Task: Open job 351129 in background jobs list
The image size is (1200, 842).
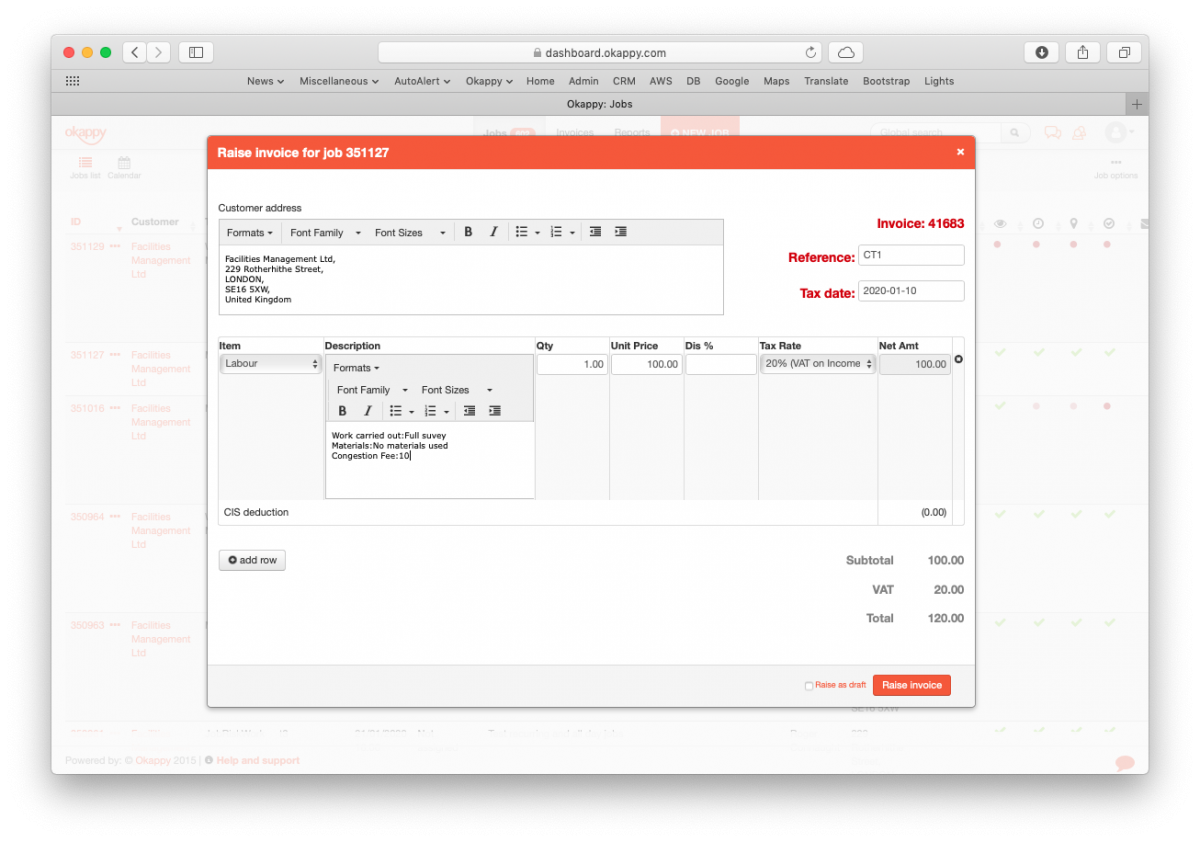Action: (x=87, y=246)
